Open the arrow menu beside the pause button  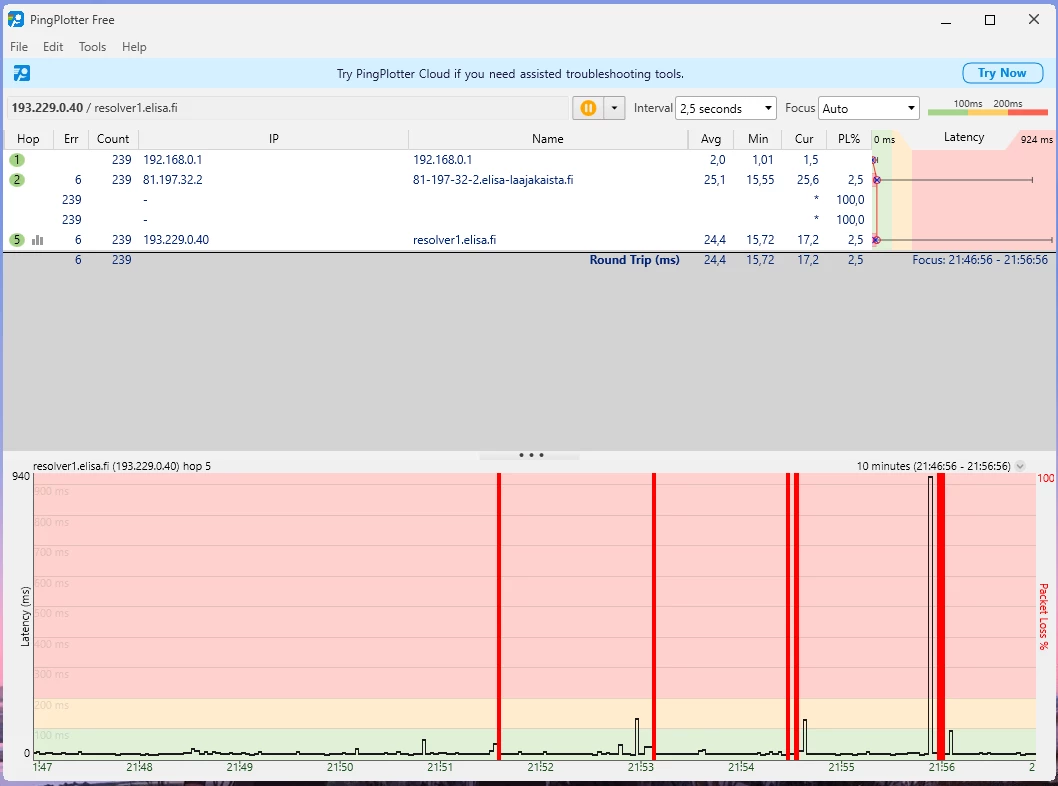[x=614, y=108]
